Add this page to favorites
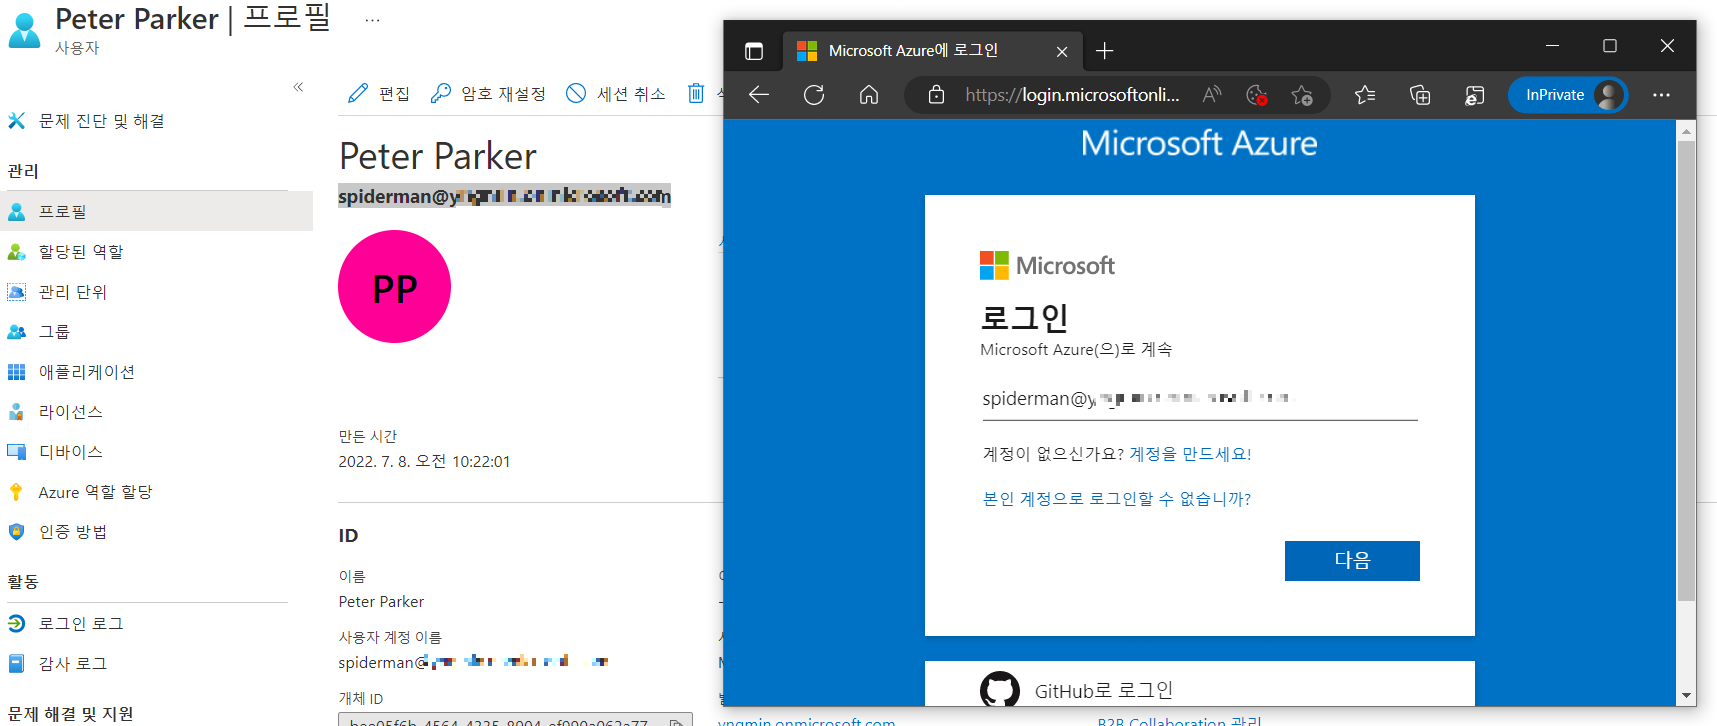 [1302, 95]
